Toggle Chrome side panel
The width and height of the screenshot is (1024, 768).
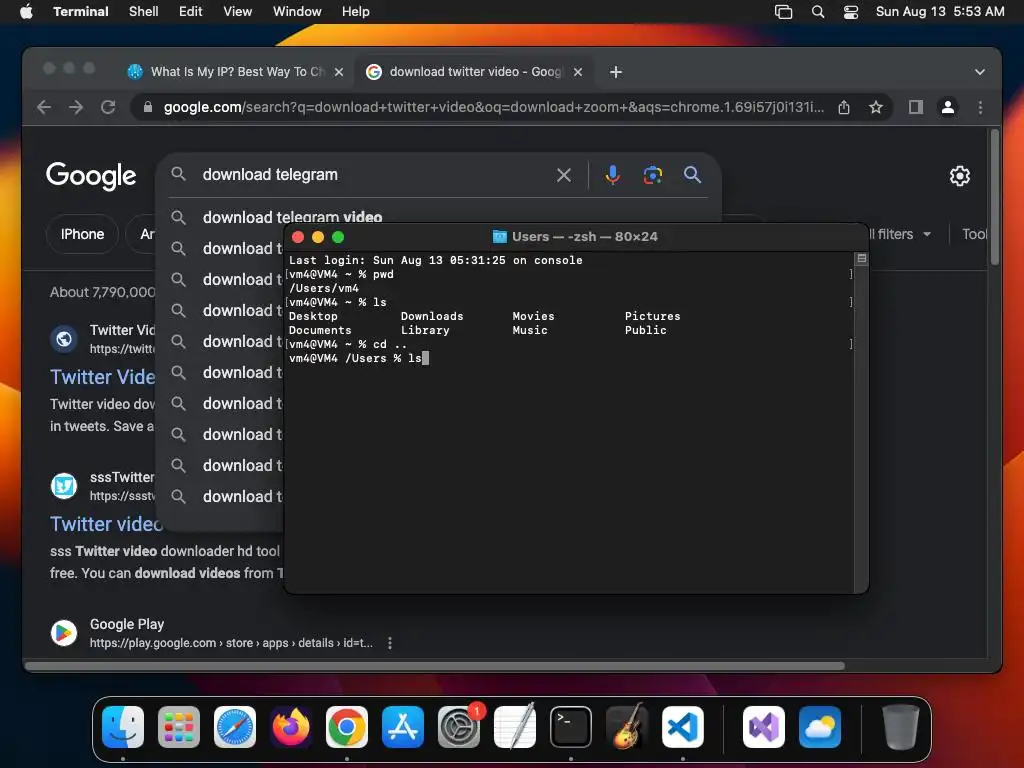[916, 107]
